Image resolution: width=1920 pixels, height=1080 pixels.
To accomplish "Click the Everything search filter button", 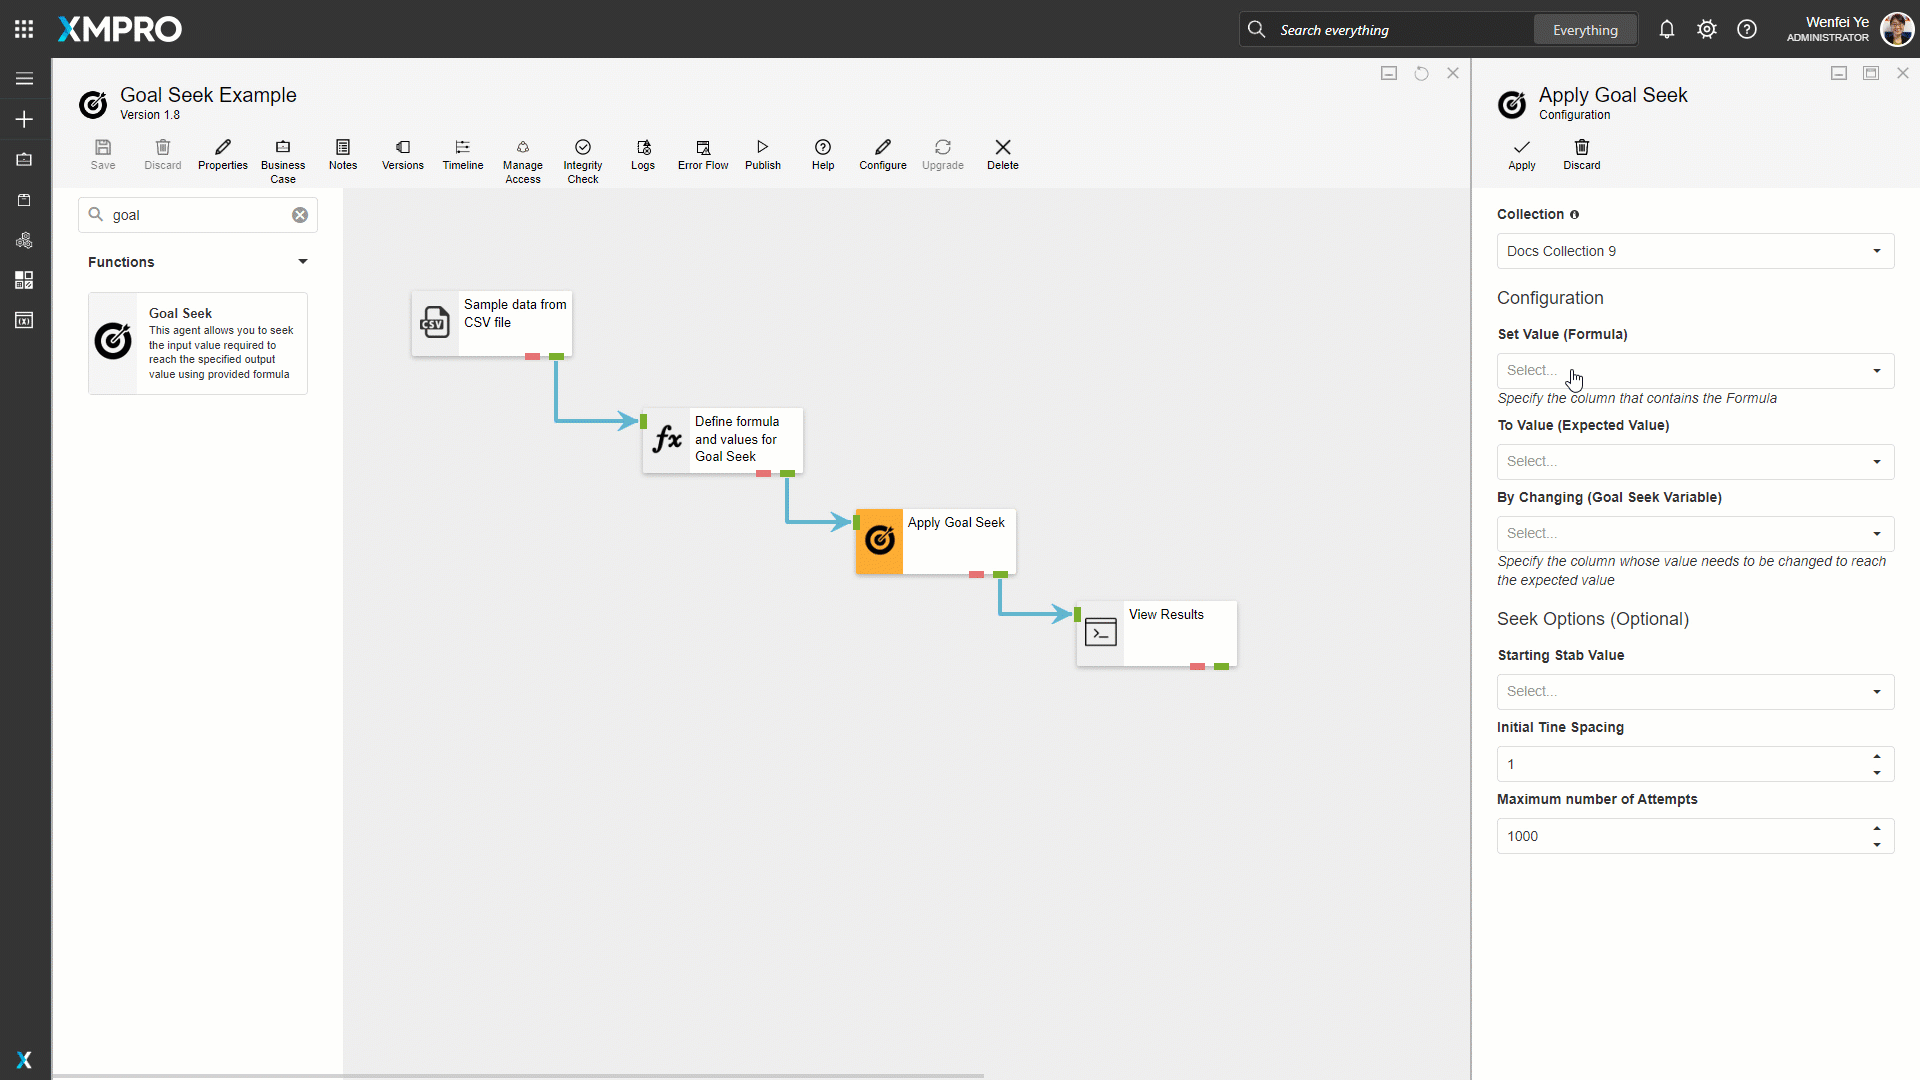I will [x=1584, y=30].
